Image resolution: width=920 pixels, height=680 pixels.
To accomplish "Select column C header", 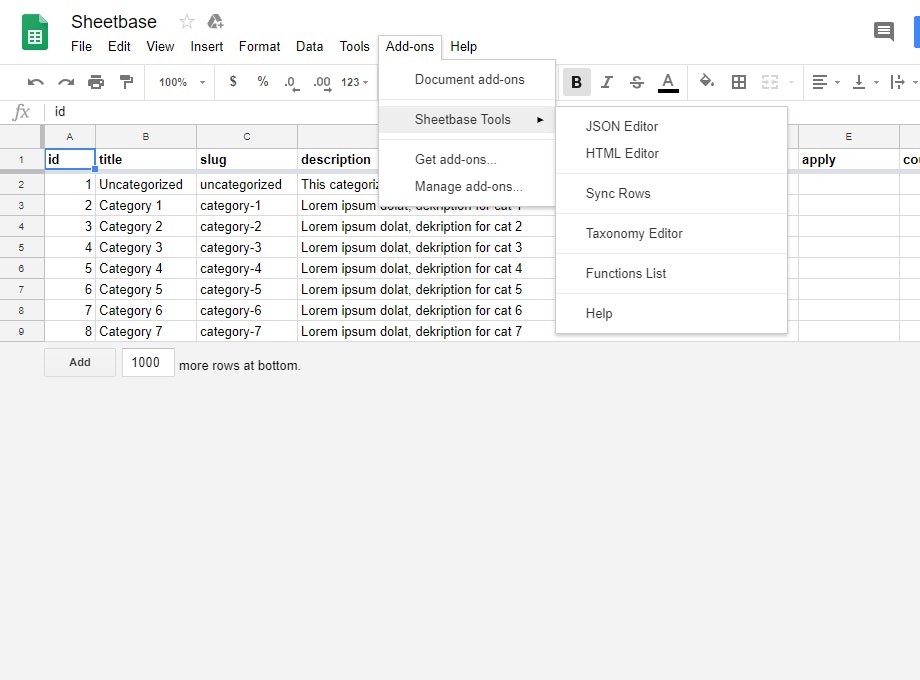I will tap(246, 137).
